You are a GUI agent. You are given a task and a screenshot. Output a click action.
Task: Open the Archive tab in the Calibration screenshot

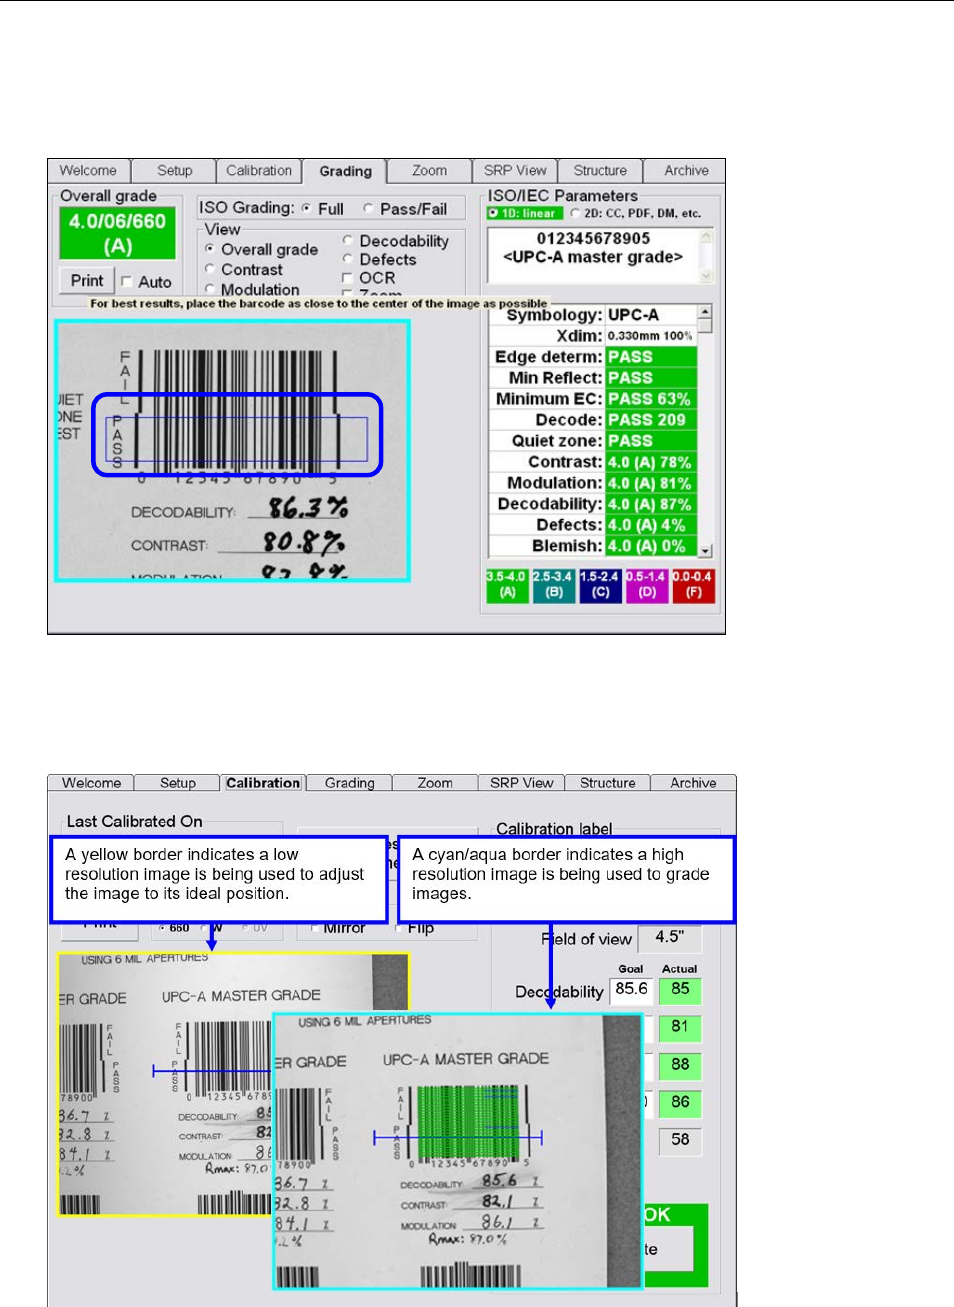coord(693,783)
